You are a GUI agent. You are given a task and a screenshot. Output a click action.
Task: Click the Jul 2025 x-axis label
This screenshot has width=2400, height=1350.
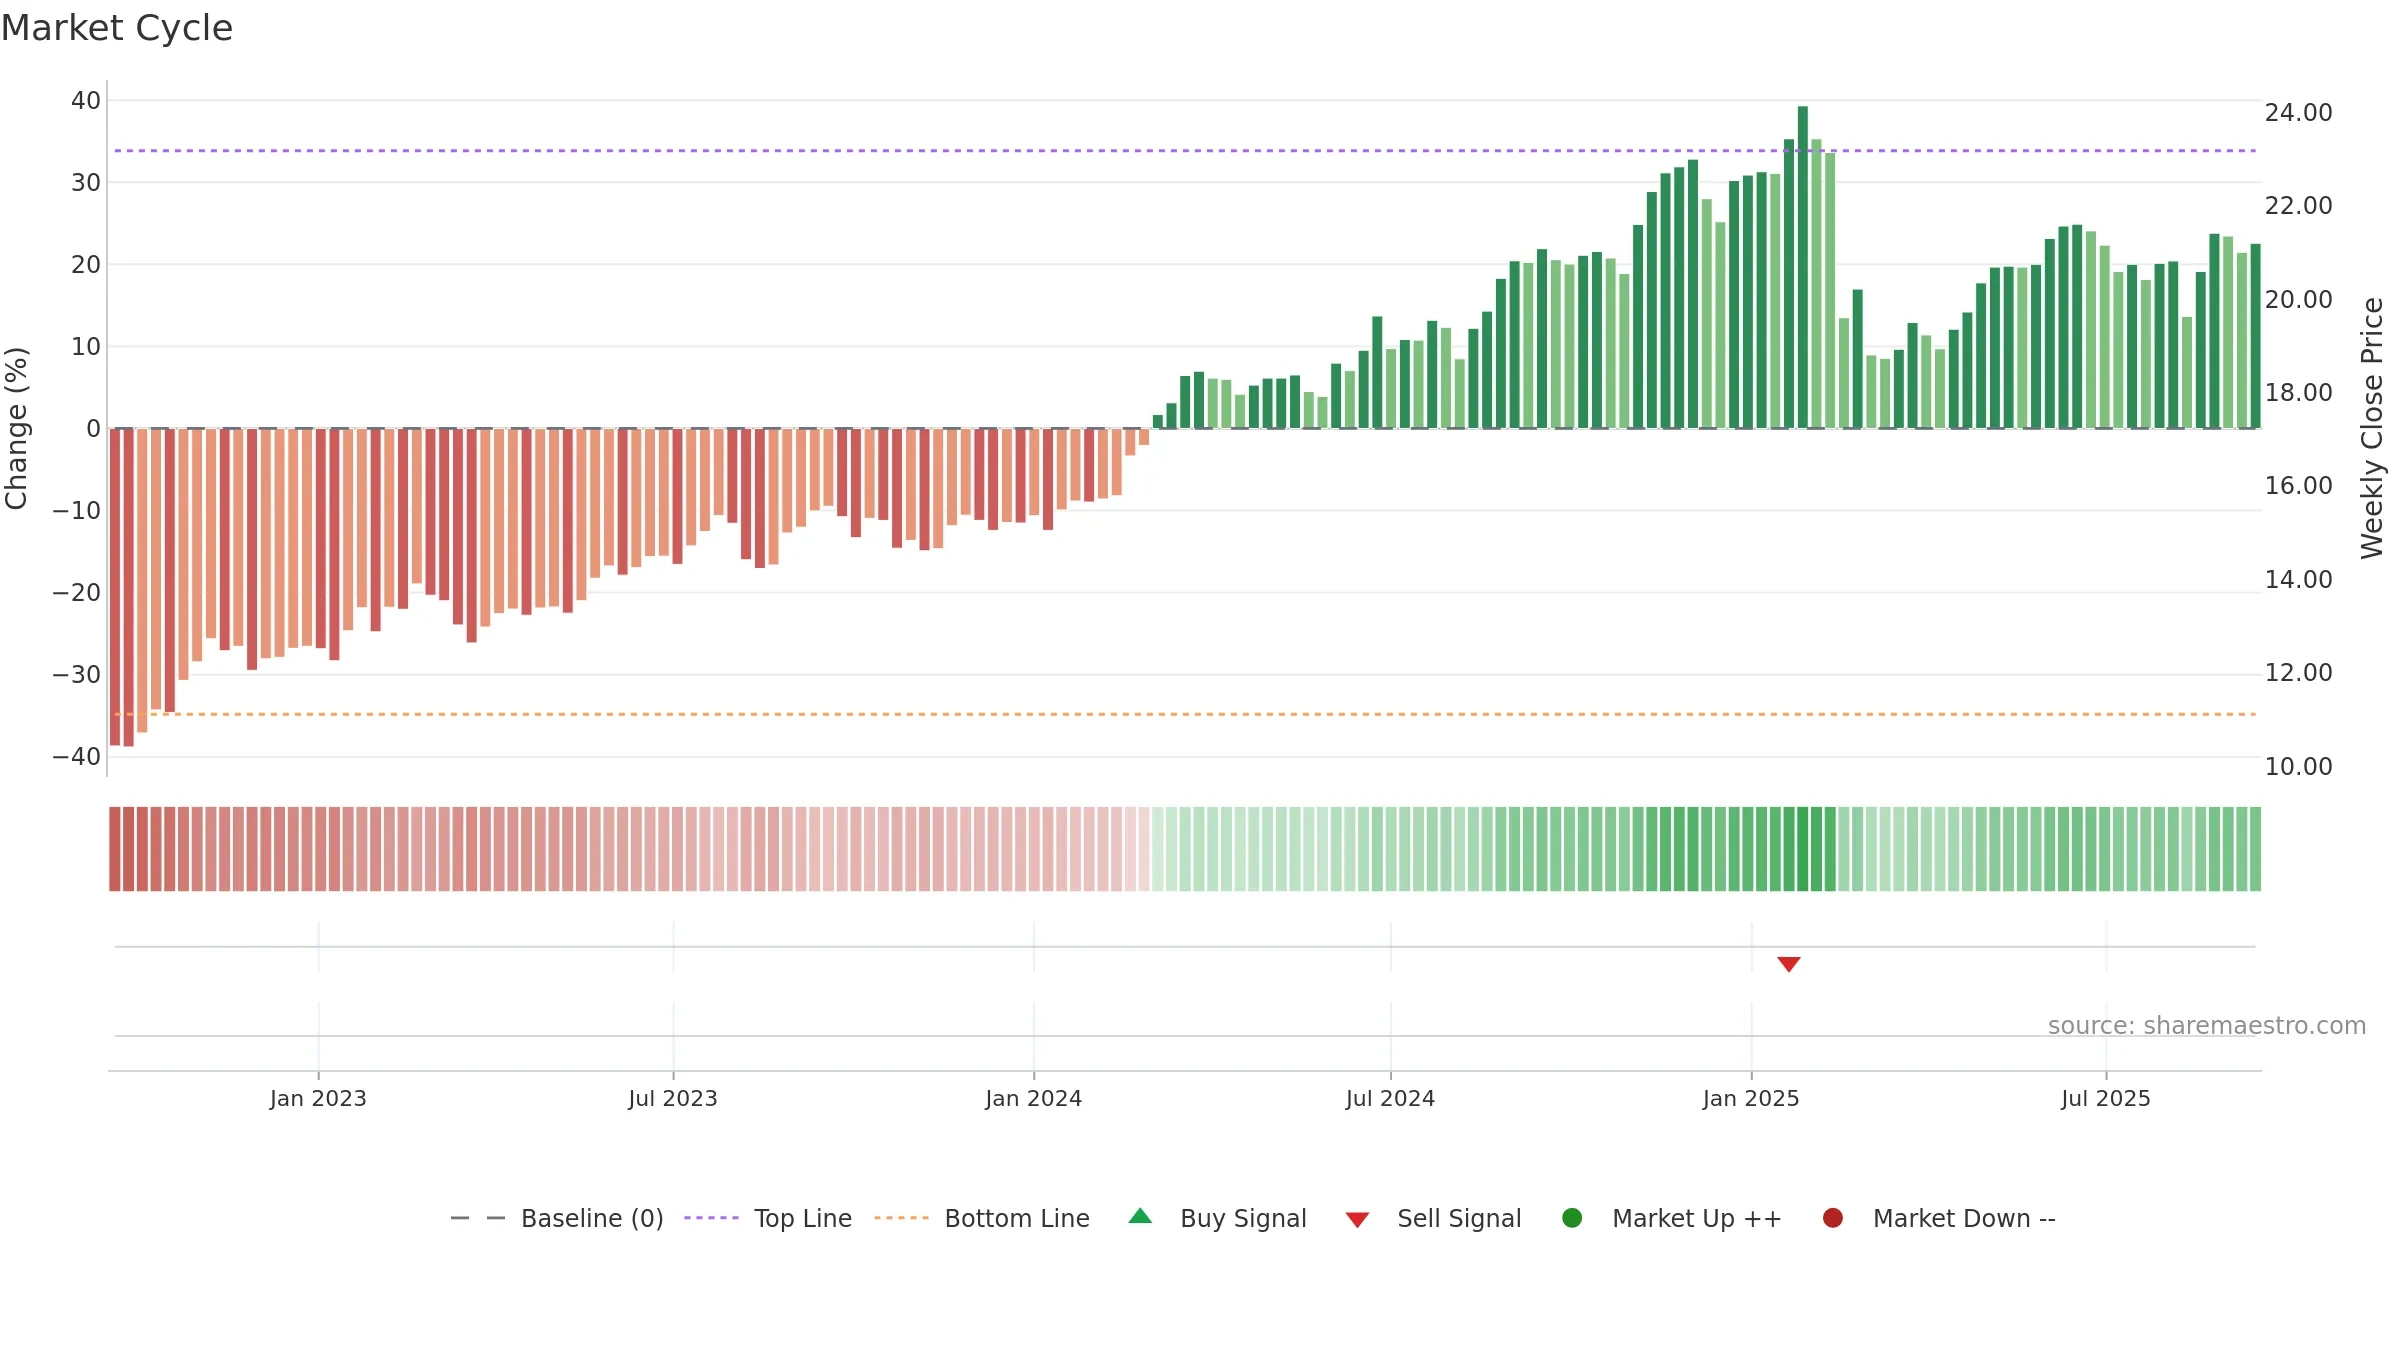[x=2106, y=1098]
